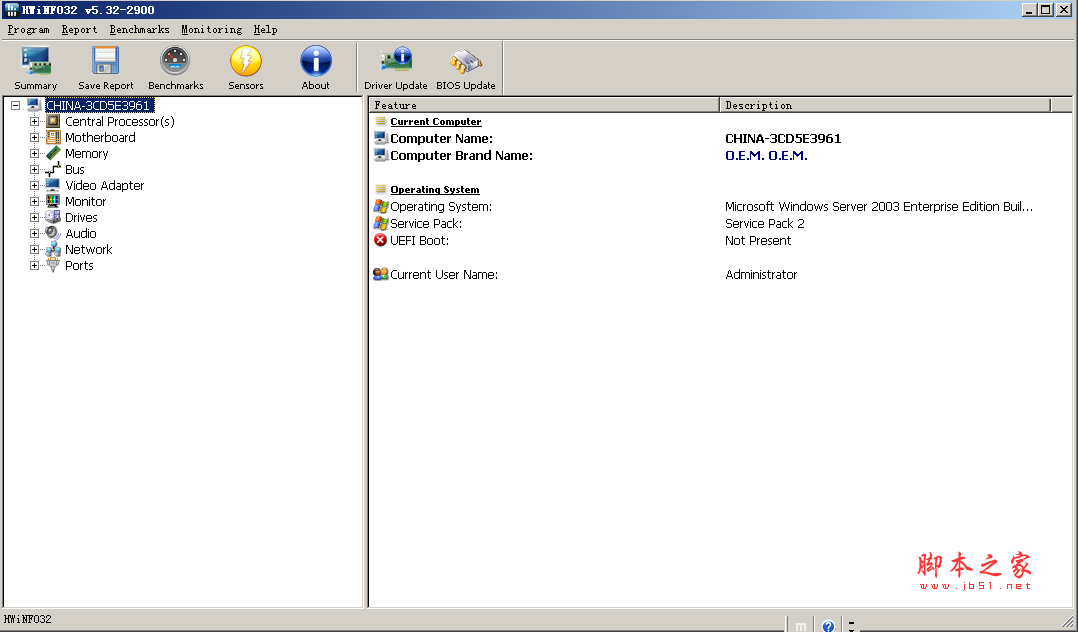Screen dimensions: 1078x632
Task: Click the computer icon beside CHINA-3CD5E3961 root
Action: point(34,105)
